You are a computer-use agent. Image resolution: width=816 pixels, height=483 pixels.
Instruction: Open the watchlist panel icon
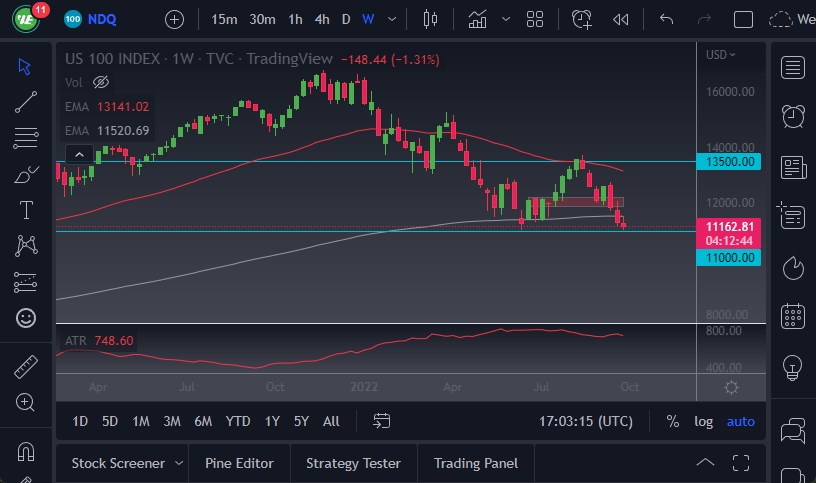point(794,68)
